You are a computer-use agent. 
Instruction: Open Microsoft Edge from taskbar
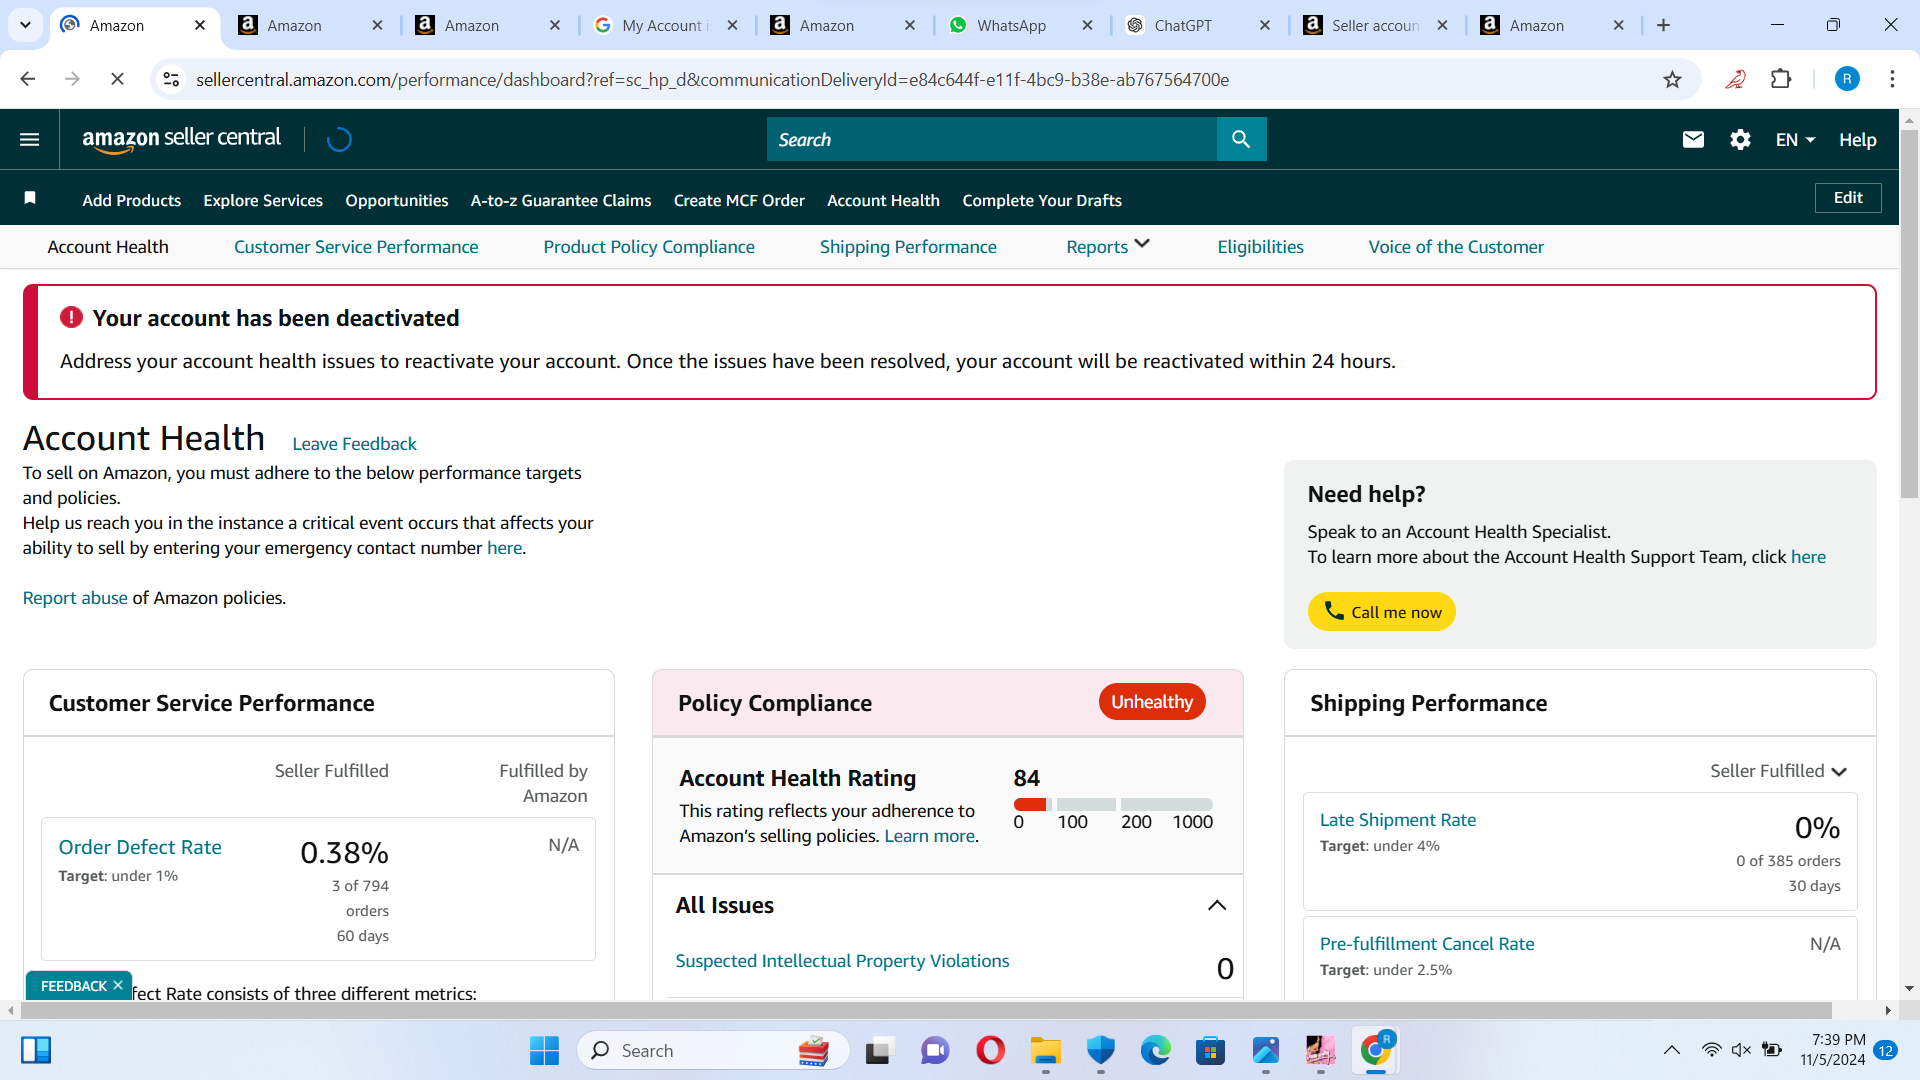tap(1155, 1050)
